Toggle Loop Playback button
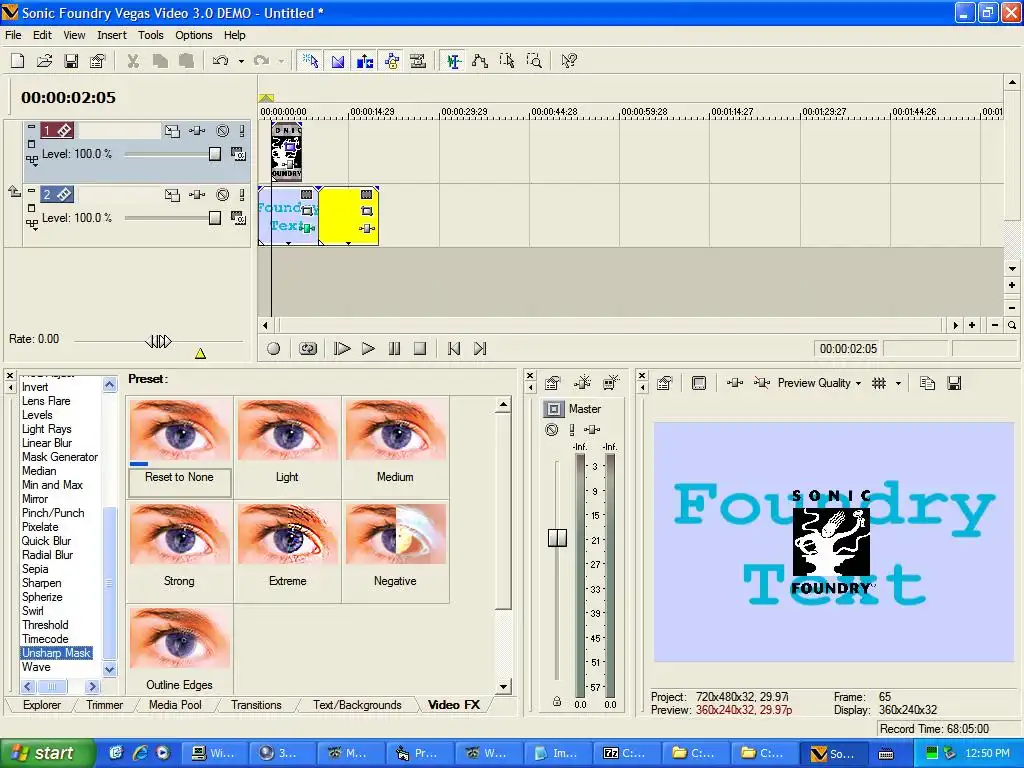Image resolution: width=1024 pixels, height=768 pixels. point(308,349)
